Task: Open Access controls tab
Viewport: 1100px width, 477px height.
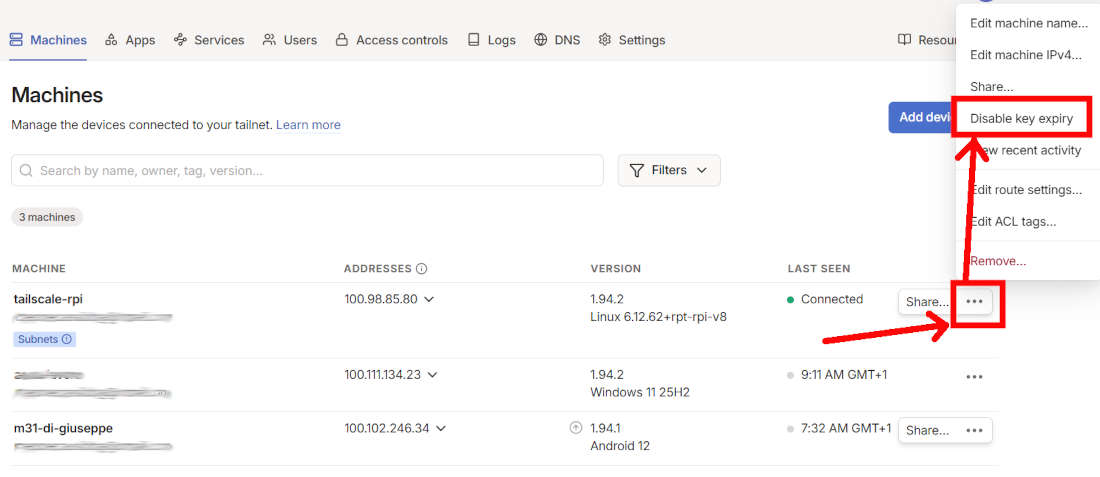Action: 391,40
